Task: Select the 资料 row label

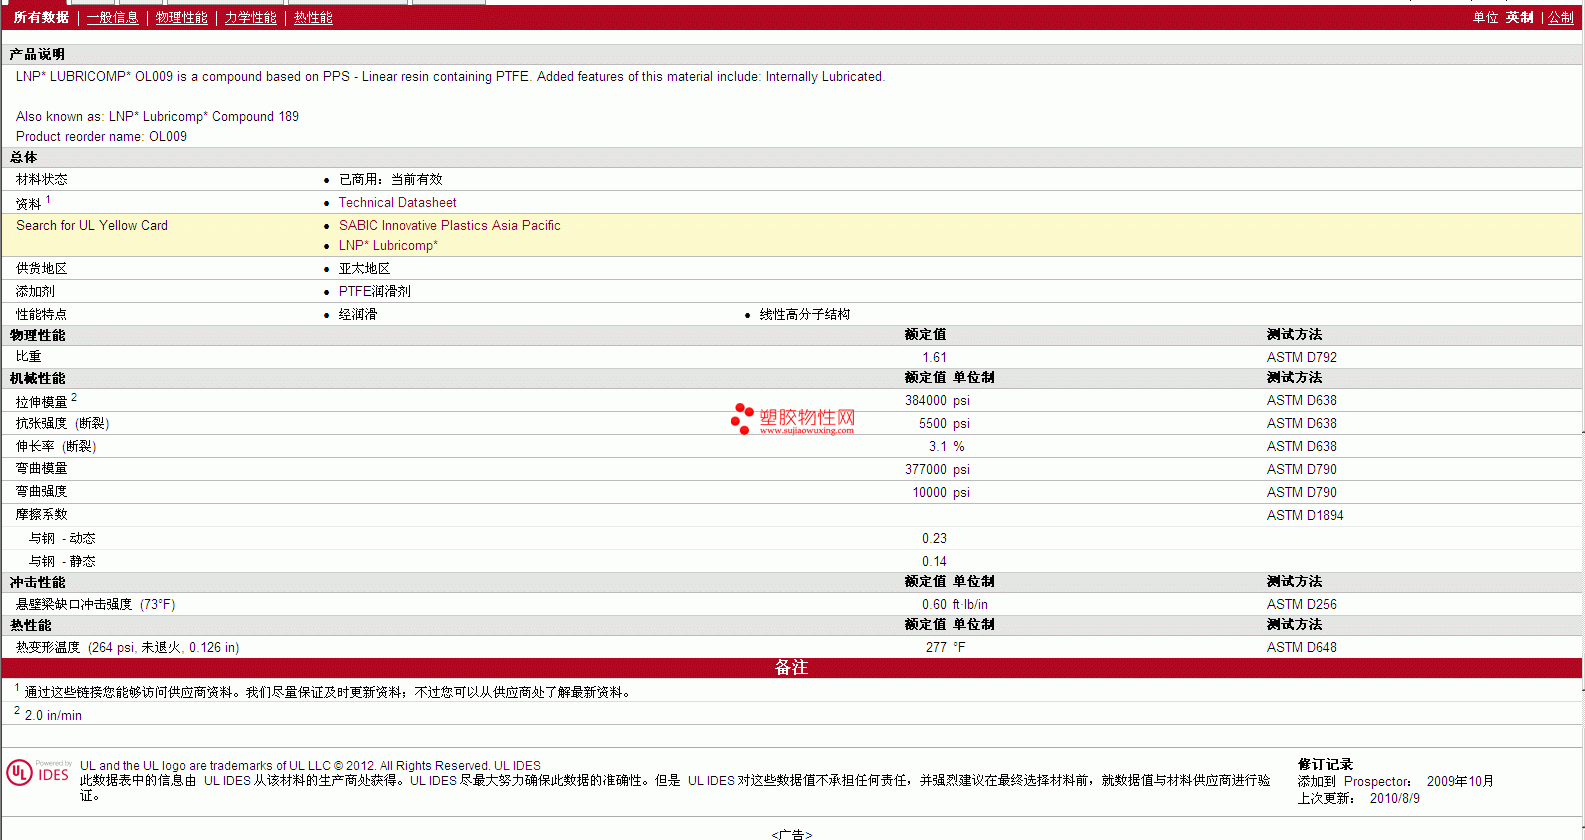Action: click(29, 203)
